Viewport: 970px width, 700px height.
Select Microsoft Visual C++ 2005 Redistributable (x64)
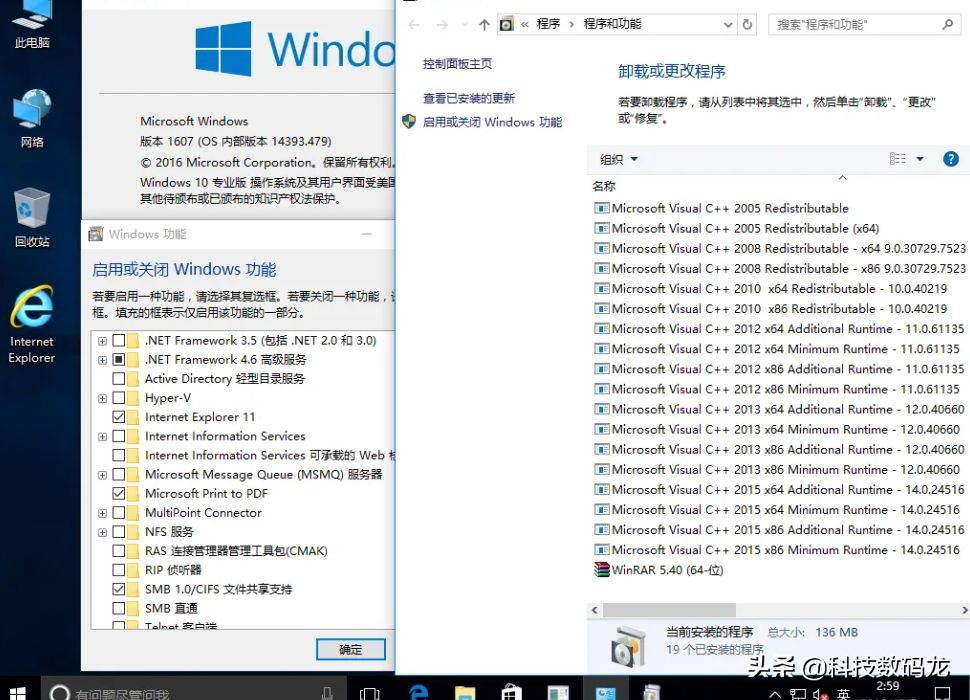(736, 228)
